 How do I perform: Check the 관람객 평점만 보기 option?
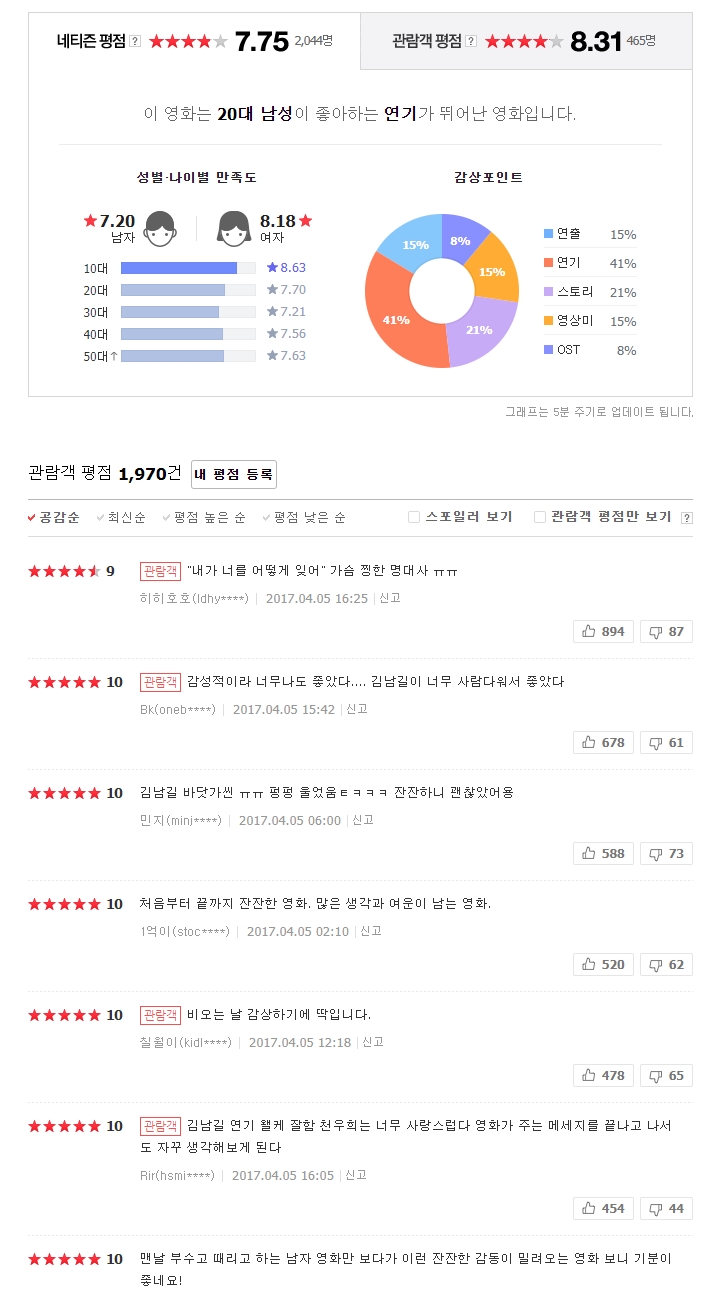[x=540, y=517]
